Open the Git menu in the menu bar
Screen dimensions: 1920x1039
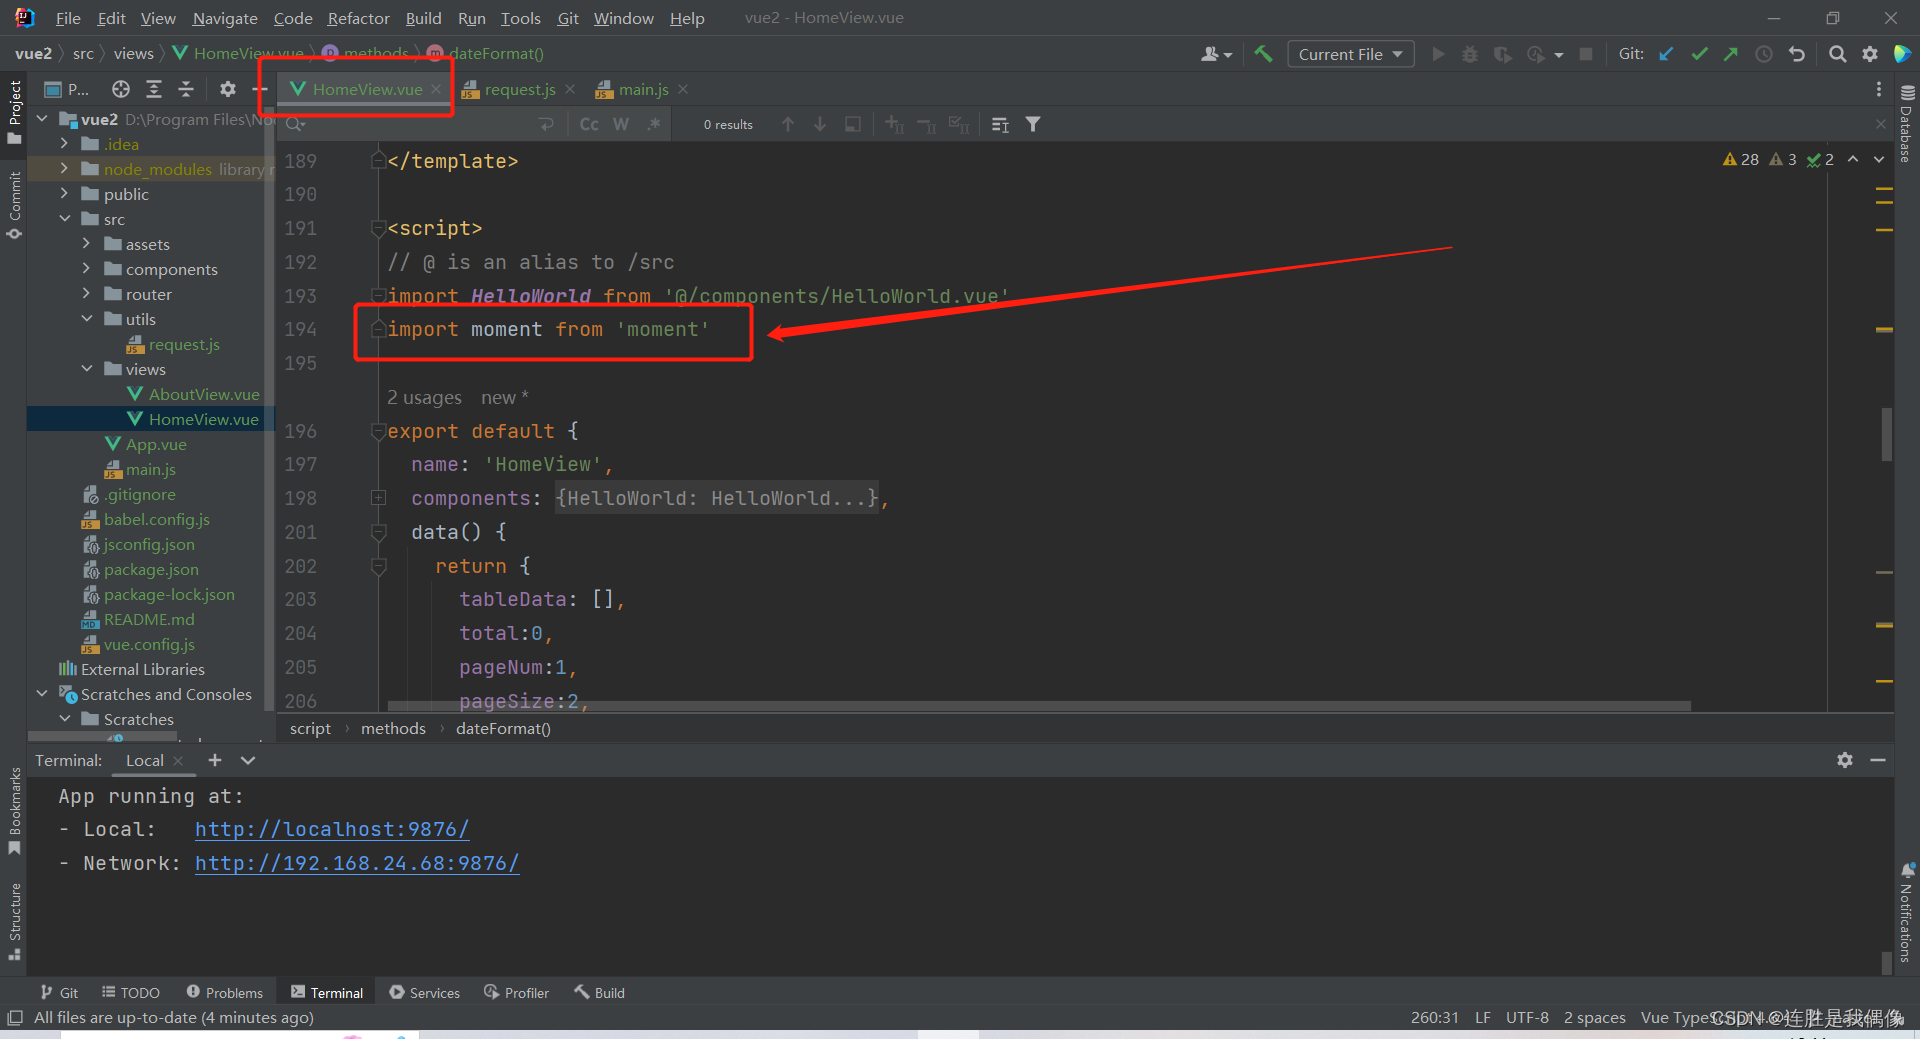[x=567, y=18]
